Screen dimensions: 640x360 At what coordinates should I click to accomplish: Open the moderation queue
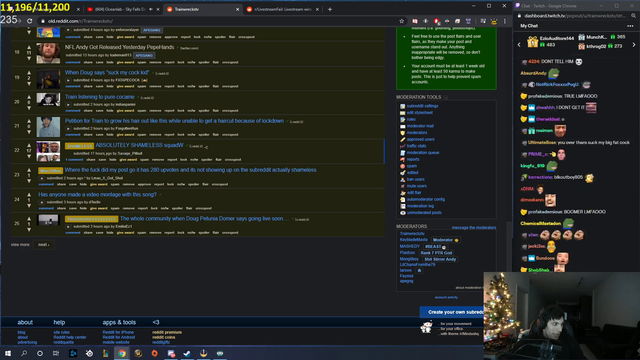[423, 153]
